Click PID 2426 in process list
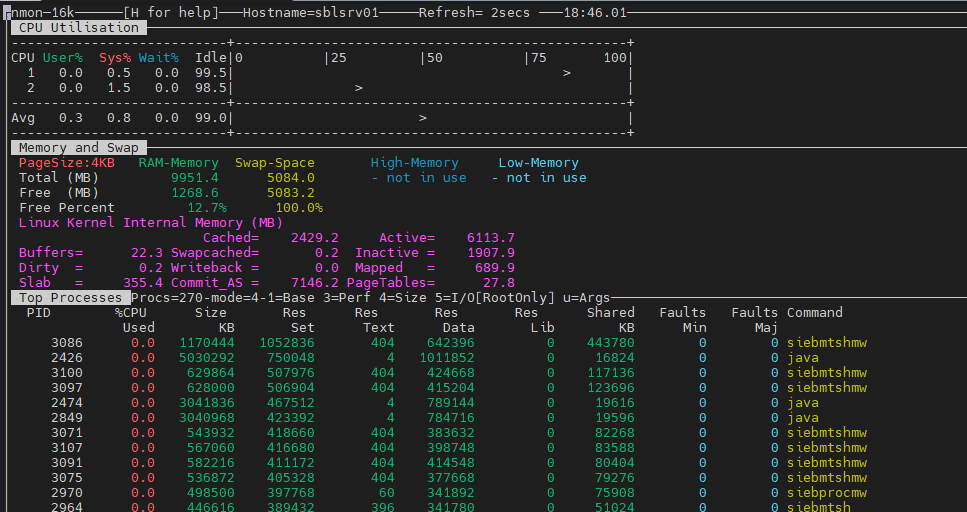The image size is (967, 512). (x=67, y=358)
